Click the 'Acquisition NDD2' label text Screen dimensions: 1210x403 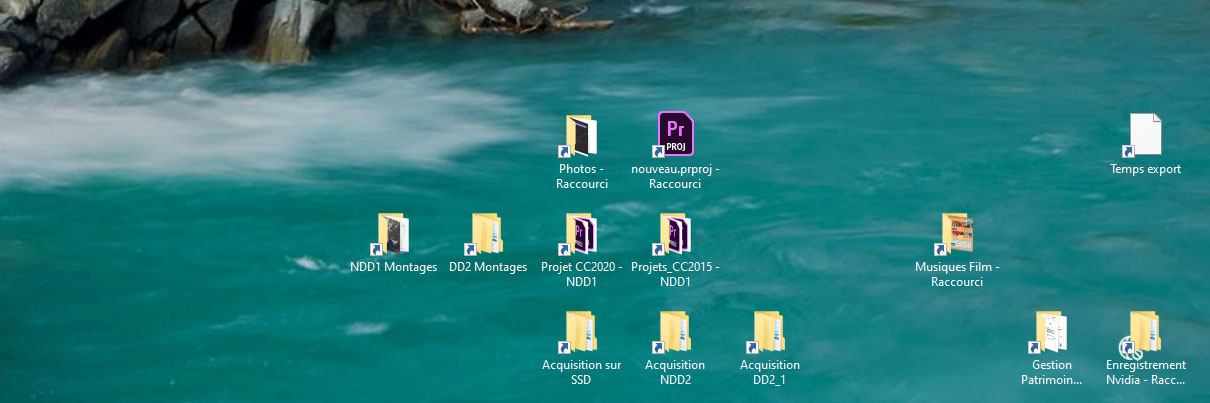point(676,372)
